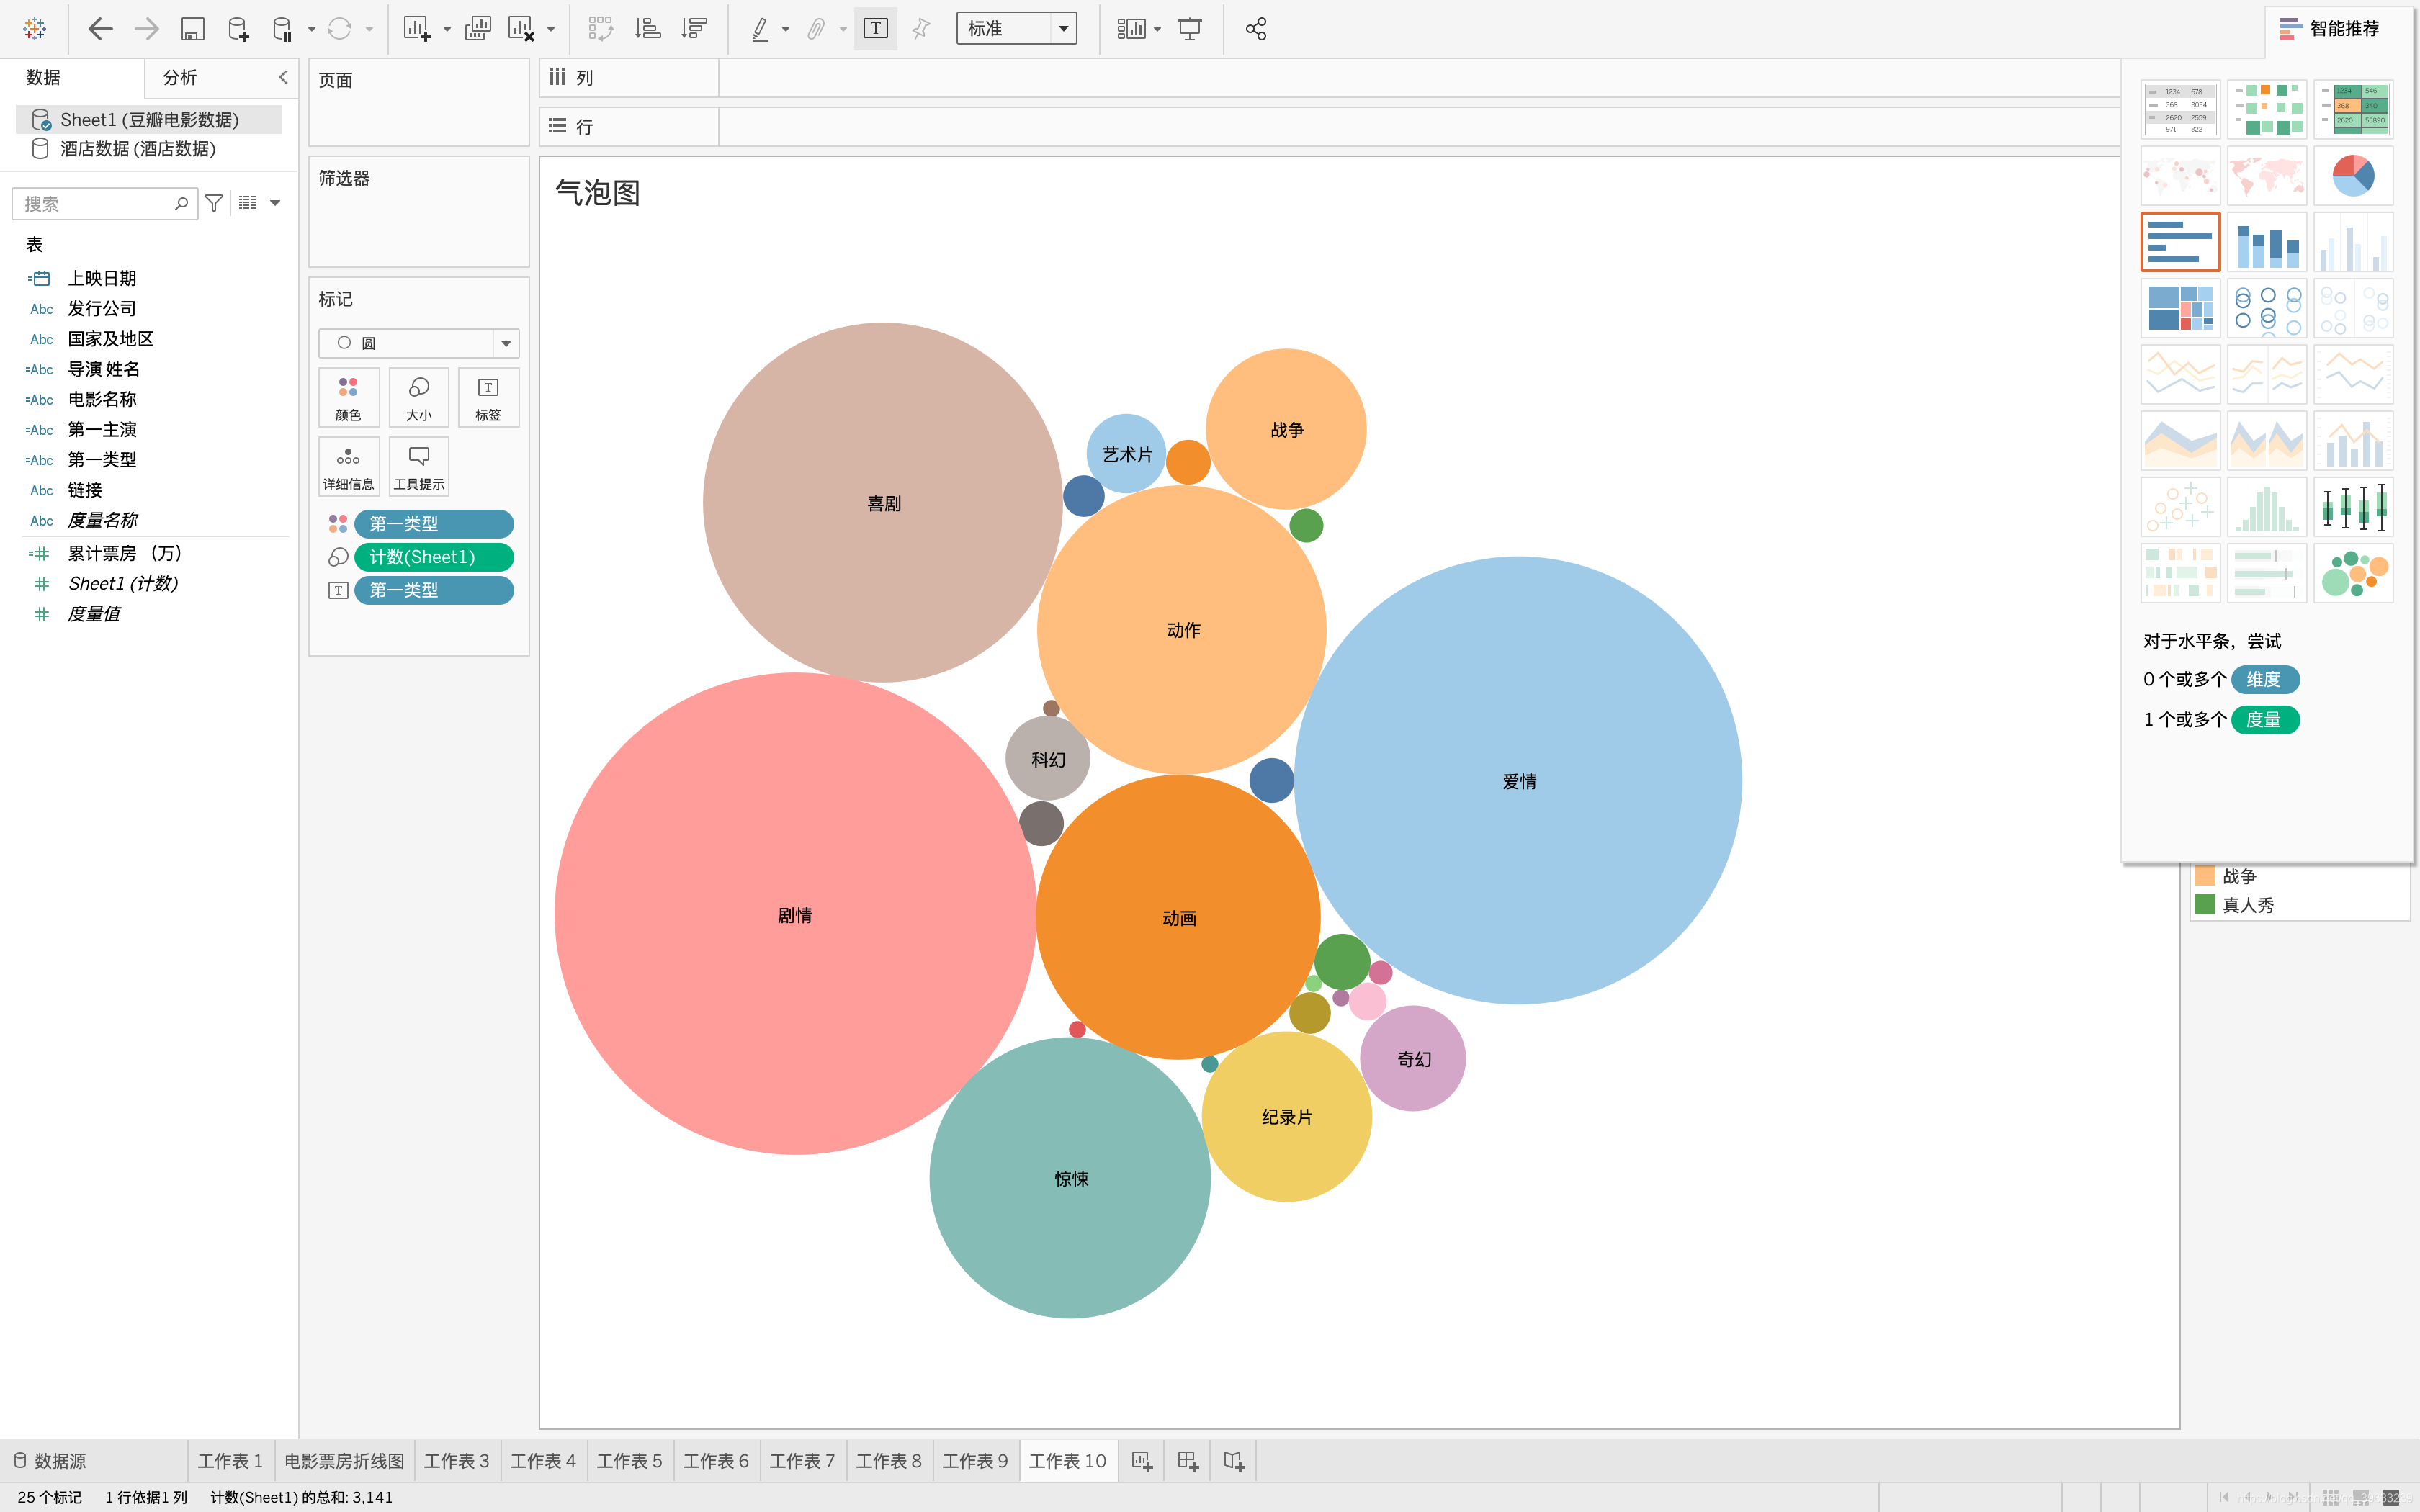Switch to the 分析 tab
2420x1512 pixels.
point(180,77)
